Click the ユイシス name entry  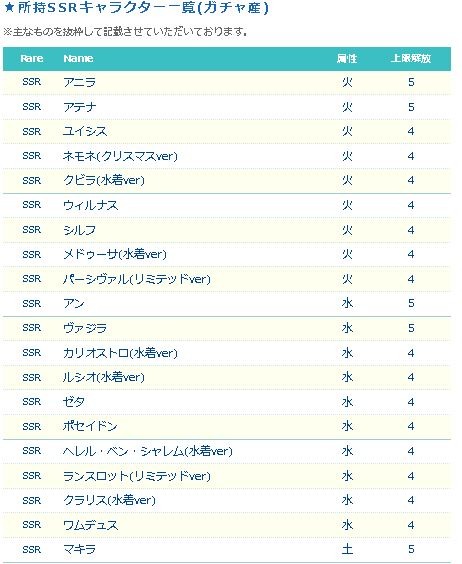coord(85,131)
